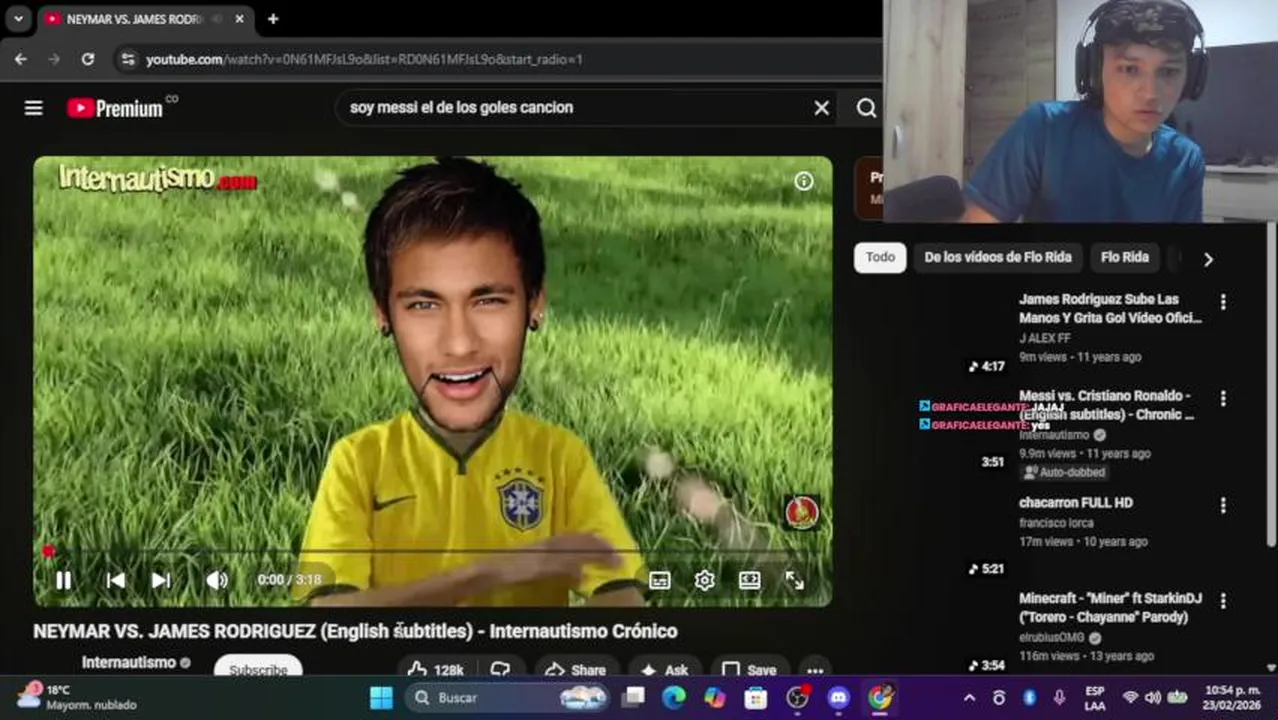
Task: Click 'J ALEX FF' channel name
Action: click(x=1045, y=338)
